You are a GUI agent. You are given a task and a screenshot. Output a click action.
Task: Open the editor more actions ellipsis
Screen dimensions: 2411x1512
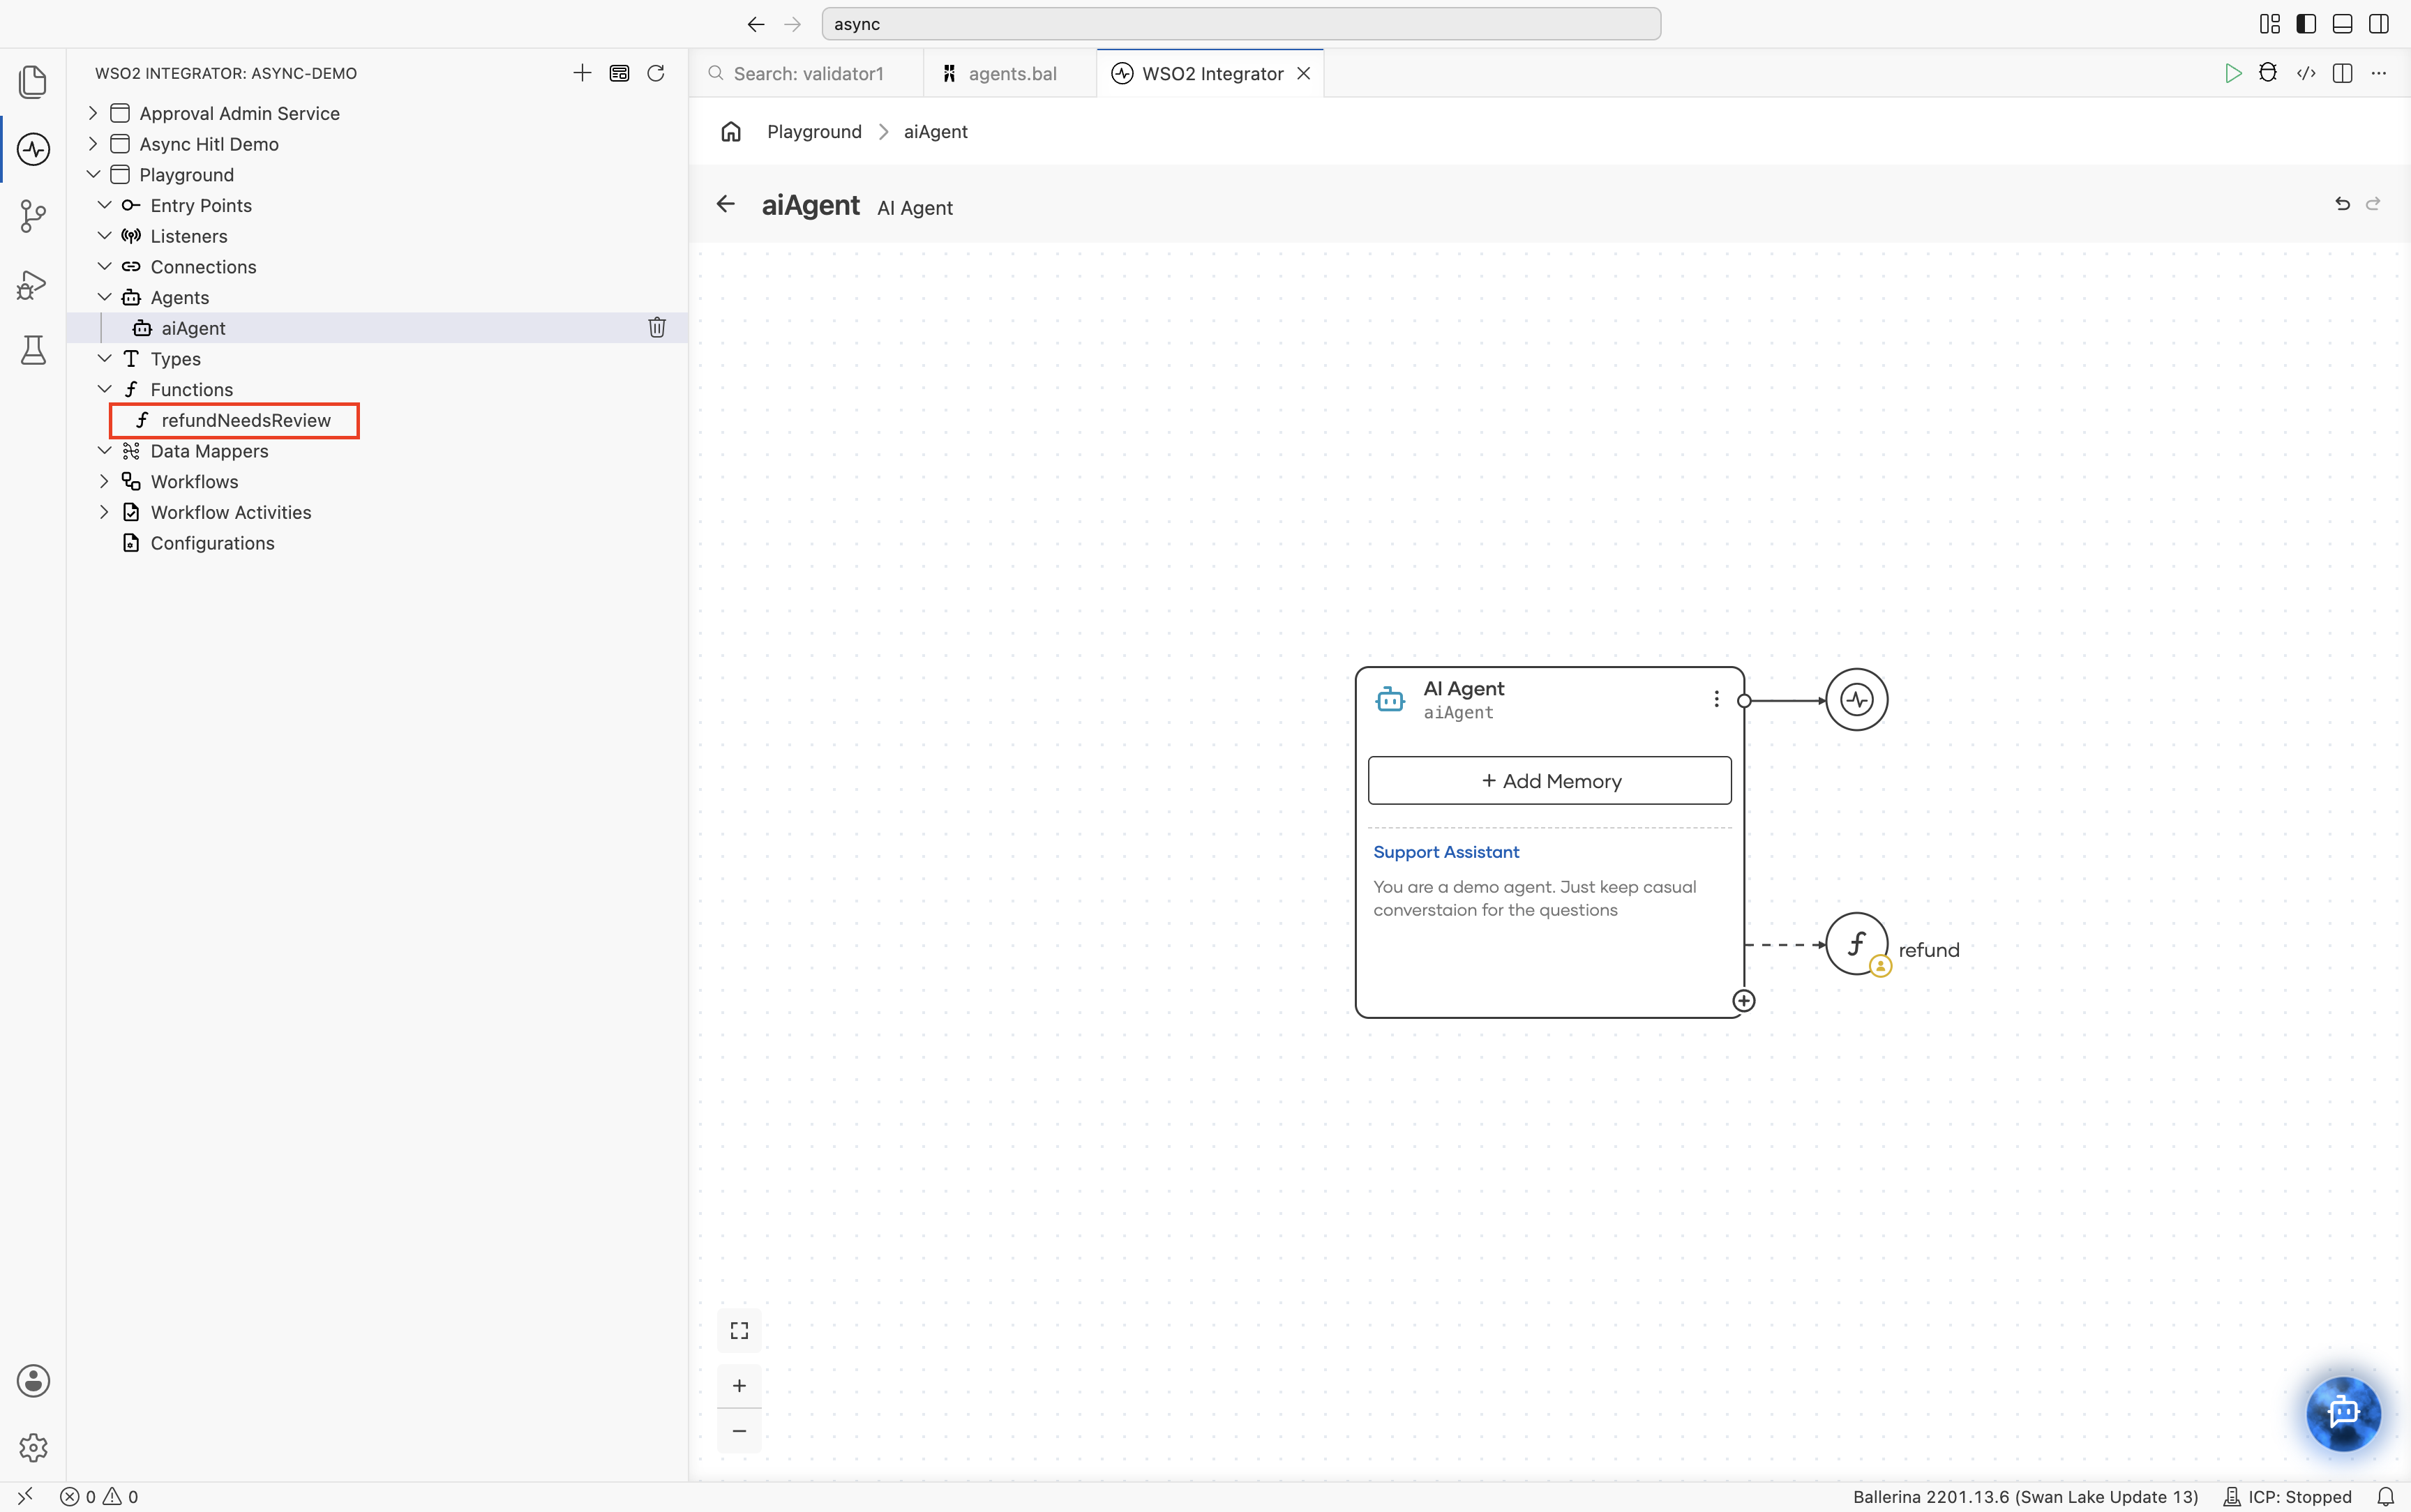click(2379, 73)
